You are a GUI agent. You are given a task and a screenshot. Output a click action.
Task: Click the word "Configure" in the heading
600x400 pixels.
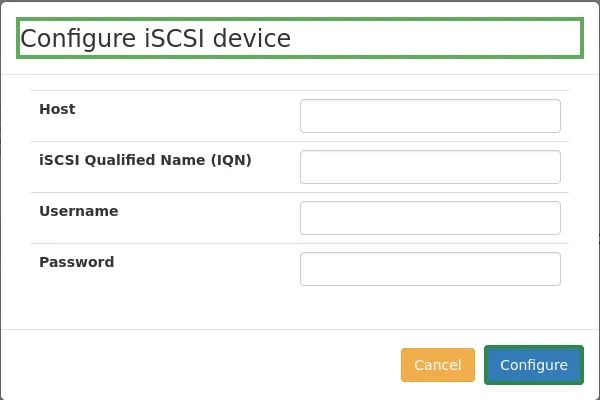[76, 39]
